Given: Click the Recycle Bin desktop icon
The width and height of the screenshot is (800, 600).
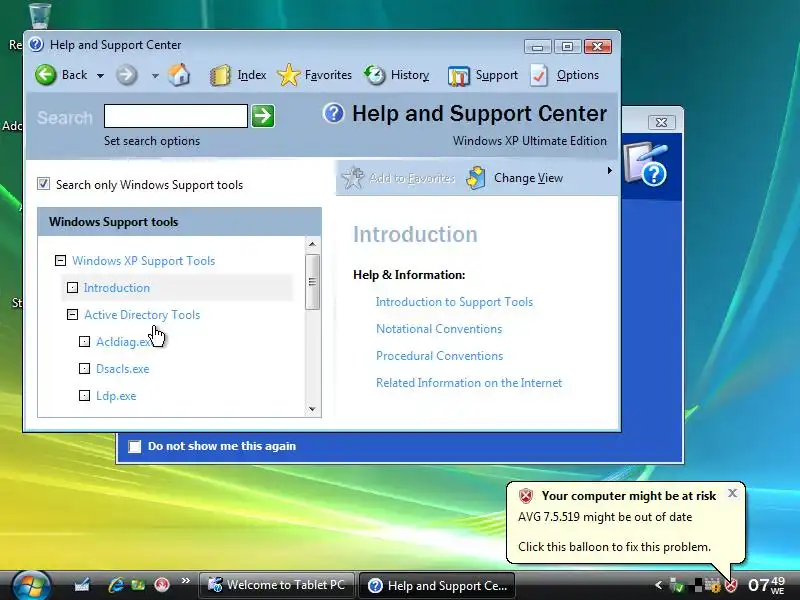Looking at the screenshot, I should 39,15.
